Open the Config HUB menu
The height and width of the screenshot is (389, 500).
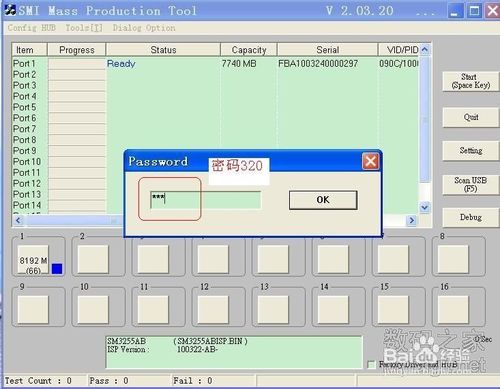(x=32, y=28)
